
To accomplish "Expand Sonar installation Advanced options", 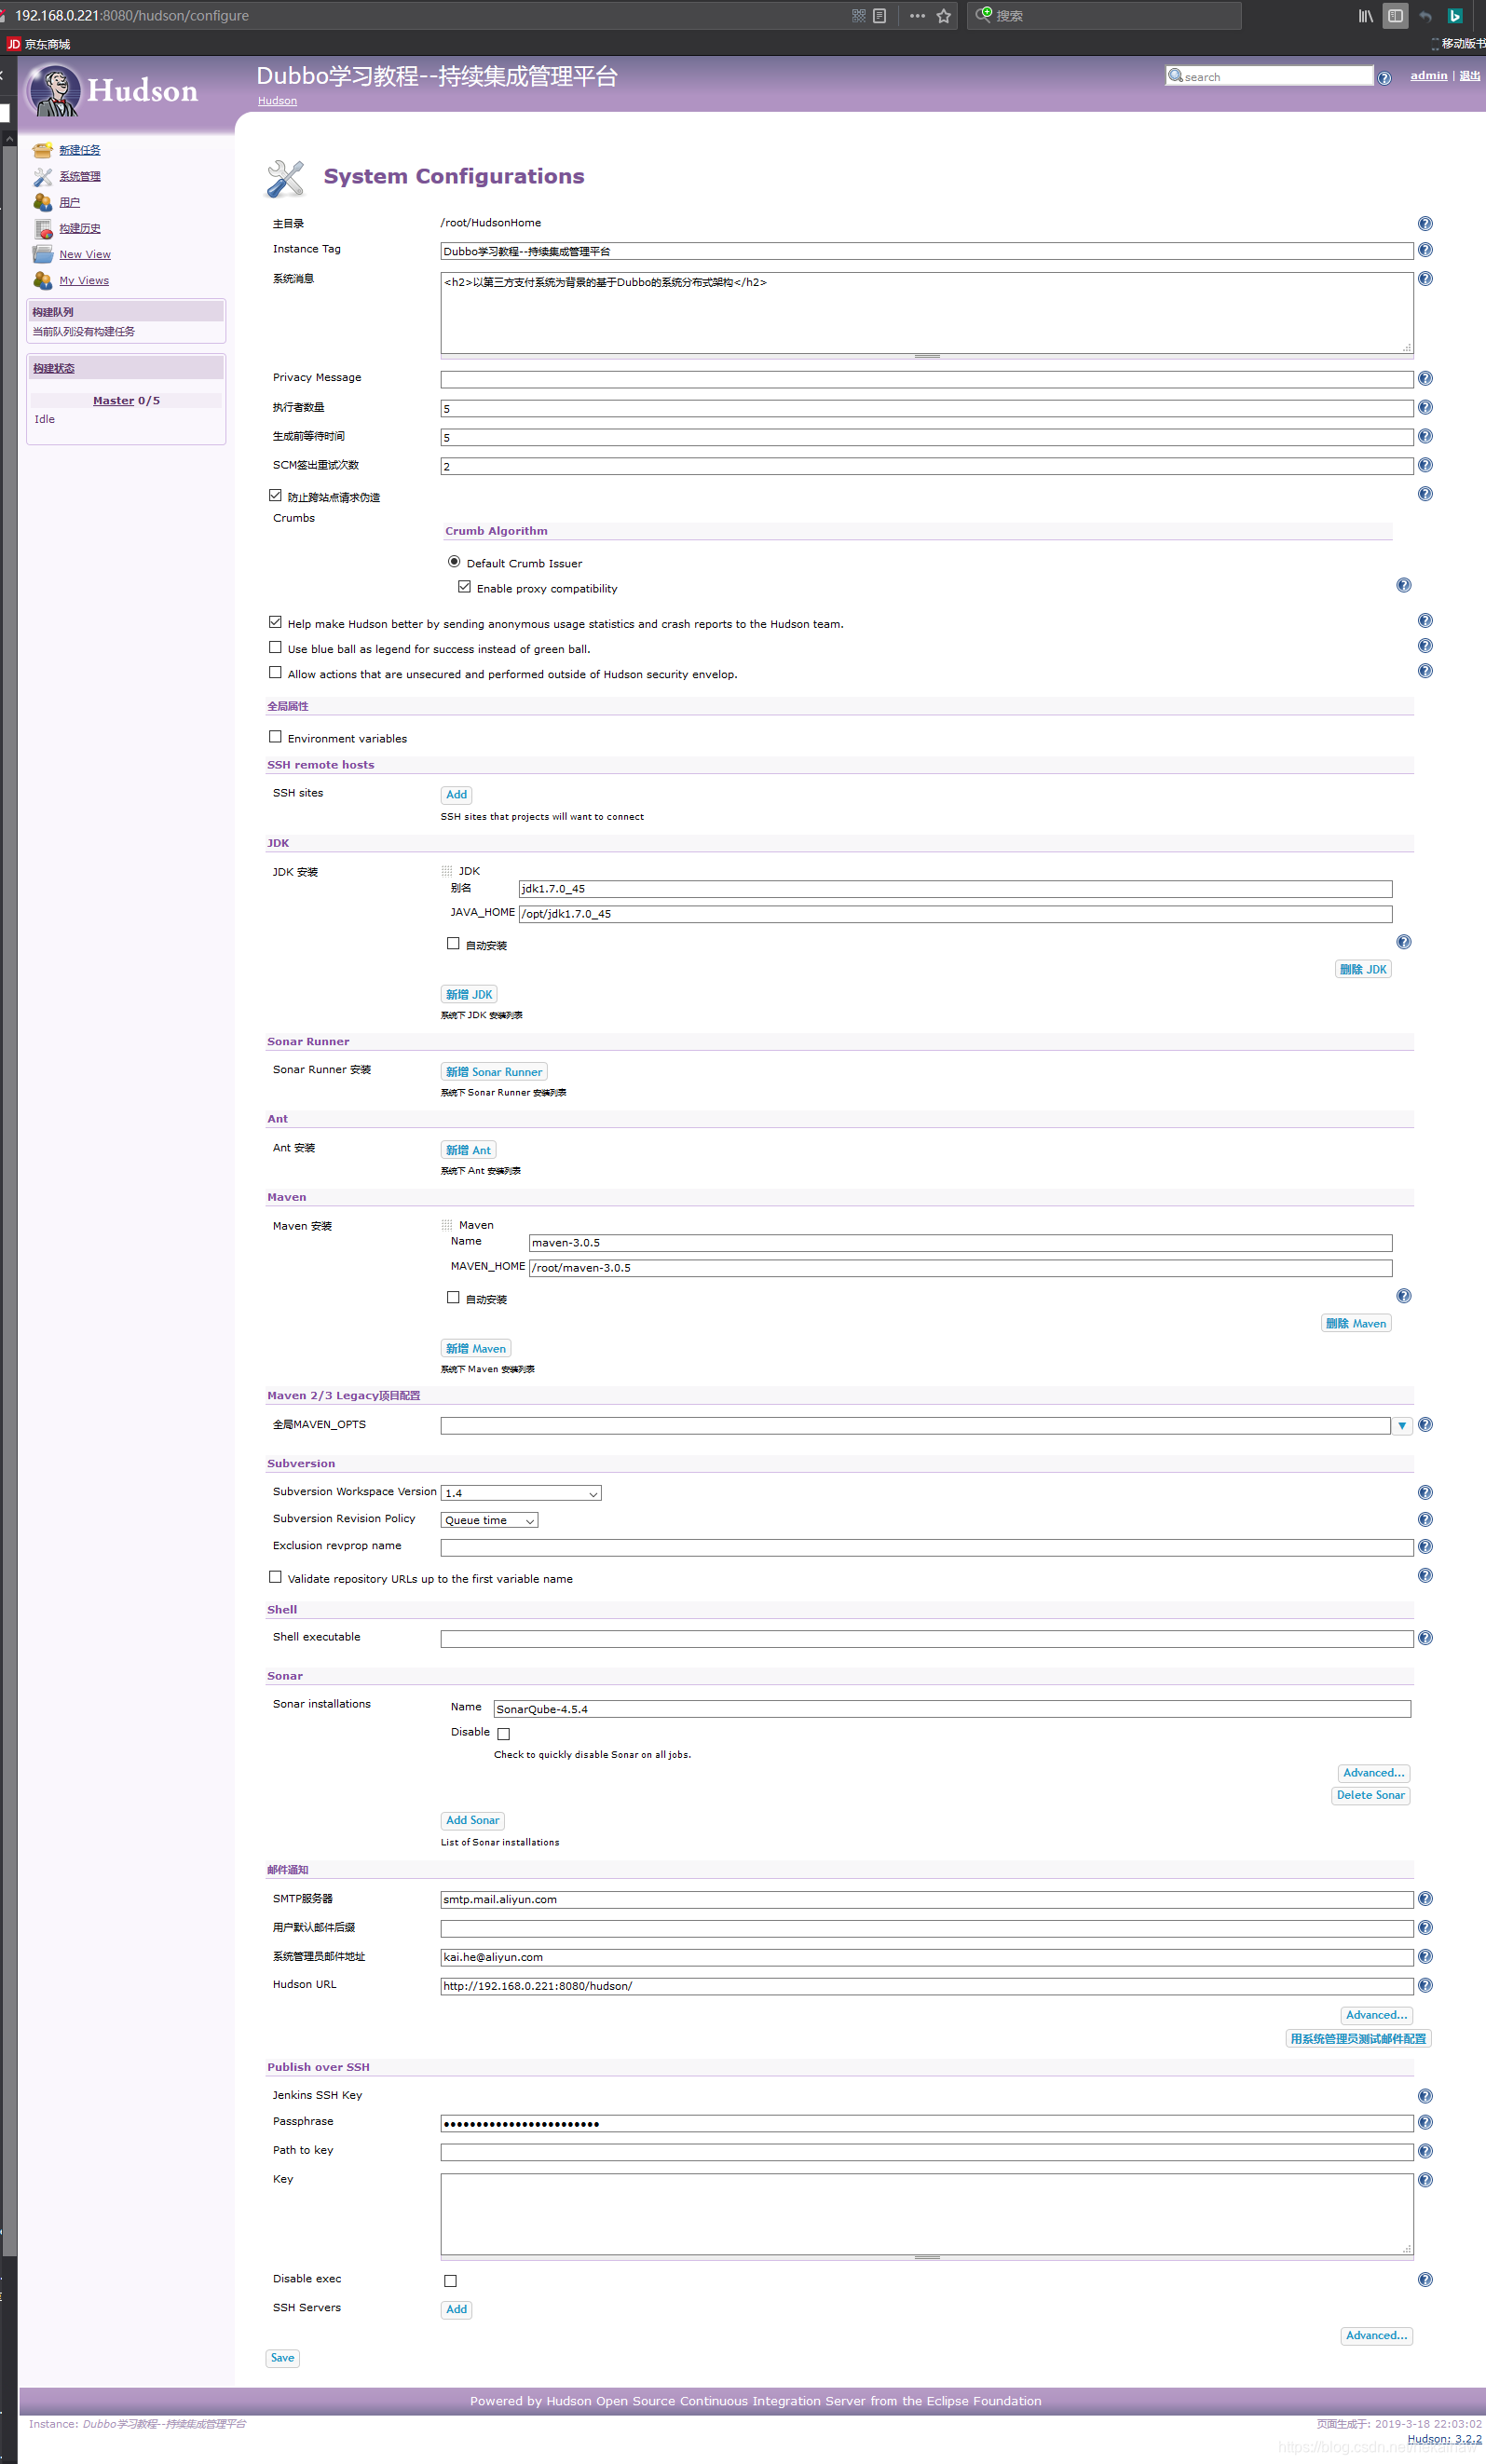I will pyautogui.click(x=1373, y=1773).
